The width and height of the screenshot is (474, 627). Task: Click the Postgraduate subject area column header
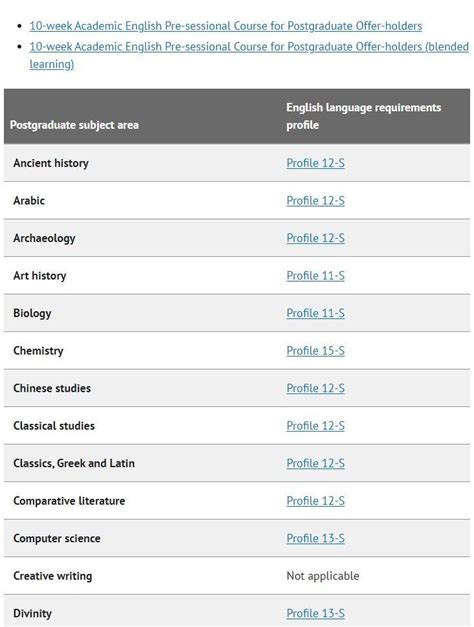(x=74, y=125)
